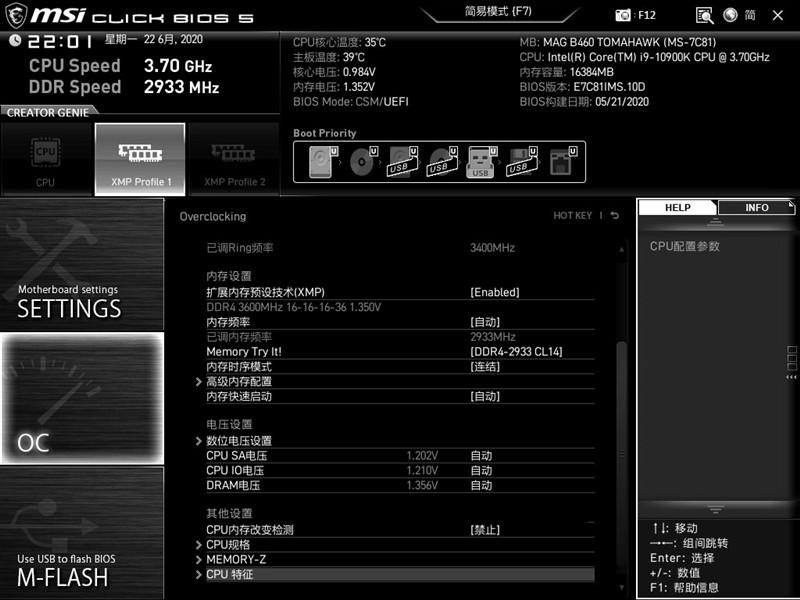
Task: Click the 简 language indicator
Action: pos(749,15)
